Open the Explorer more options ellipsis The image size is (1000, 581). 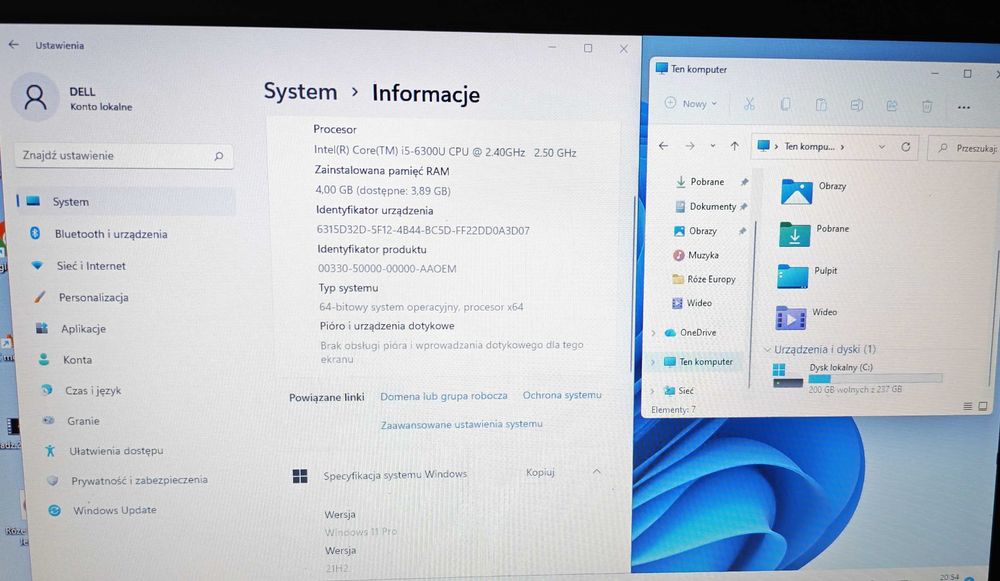[x=963, y=107]
